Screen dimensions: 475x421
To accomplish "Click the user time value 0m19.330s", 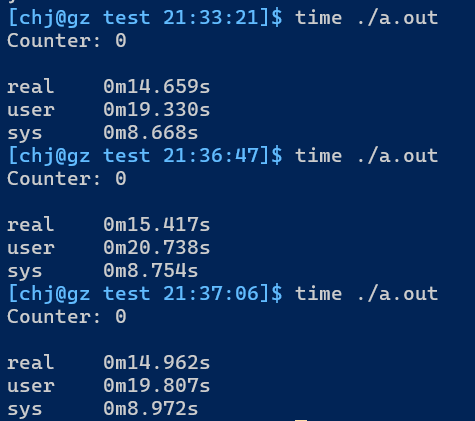I will point(157,109).
